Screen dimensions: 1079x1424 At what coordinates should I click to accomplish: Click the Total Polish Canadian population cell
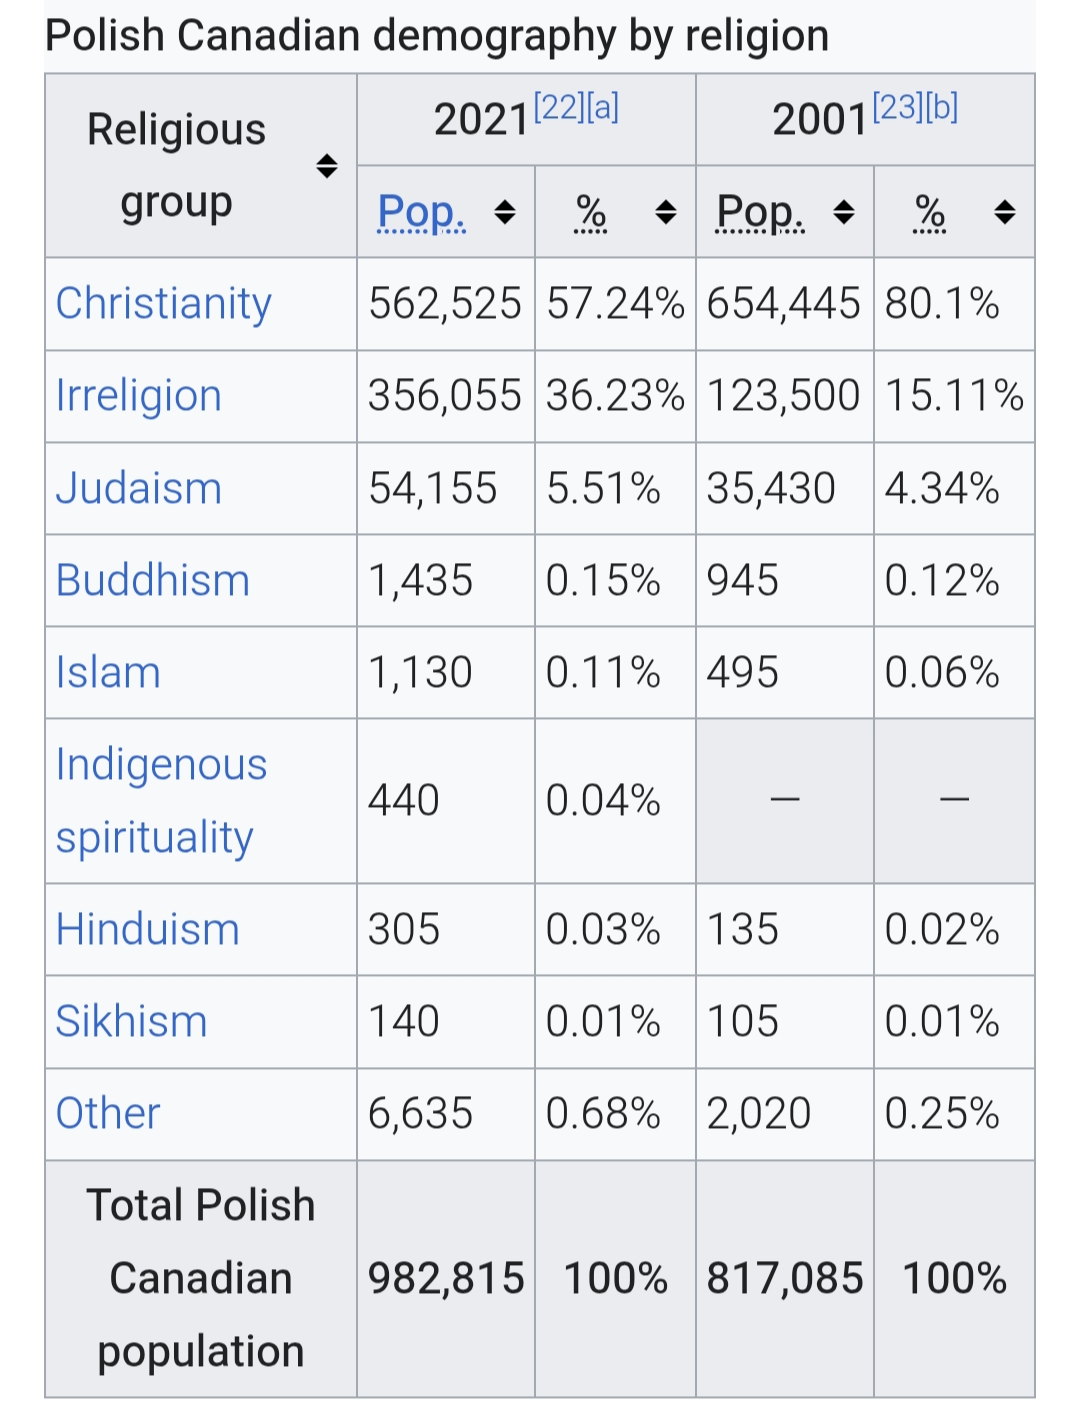200,1278
